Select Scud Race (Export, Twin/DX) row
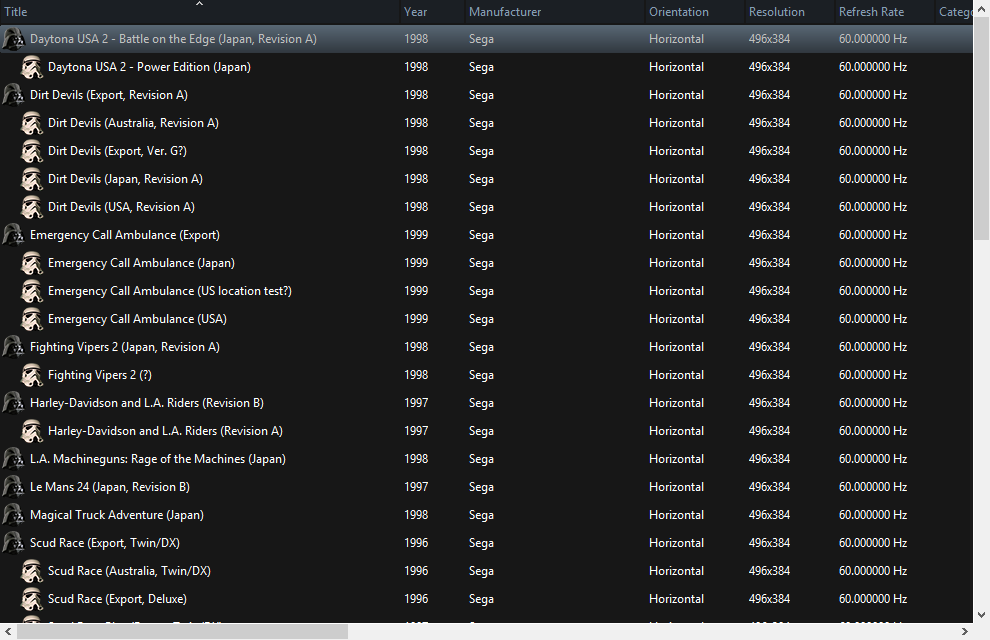The width and height of the screenshot is (990, 640). [486, 543]
